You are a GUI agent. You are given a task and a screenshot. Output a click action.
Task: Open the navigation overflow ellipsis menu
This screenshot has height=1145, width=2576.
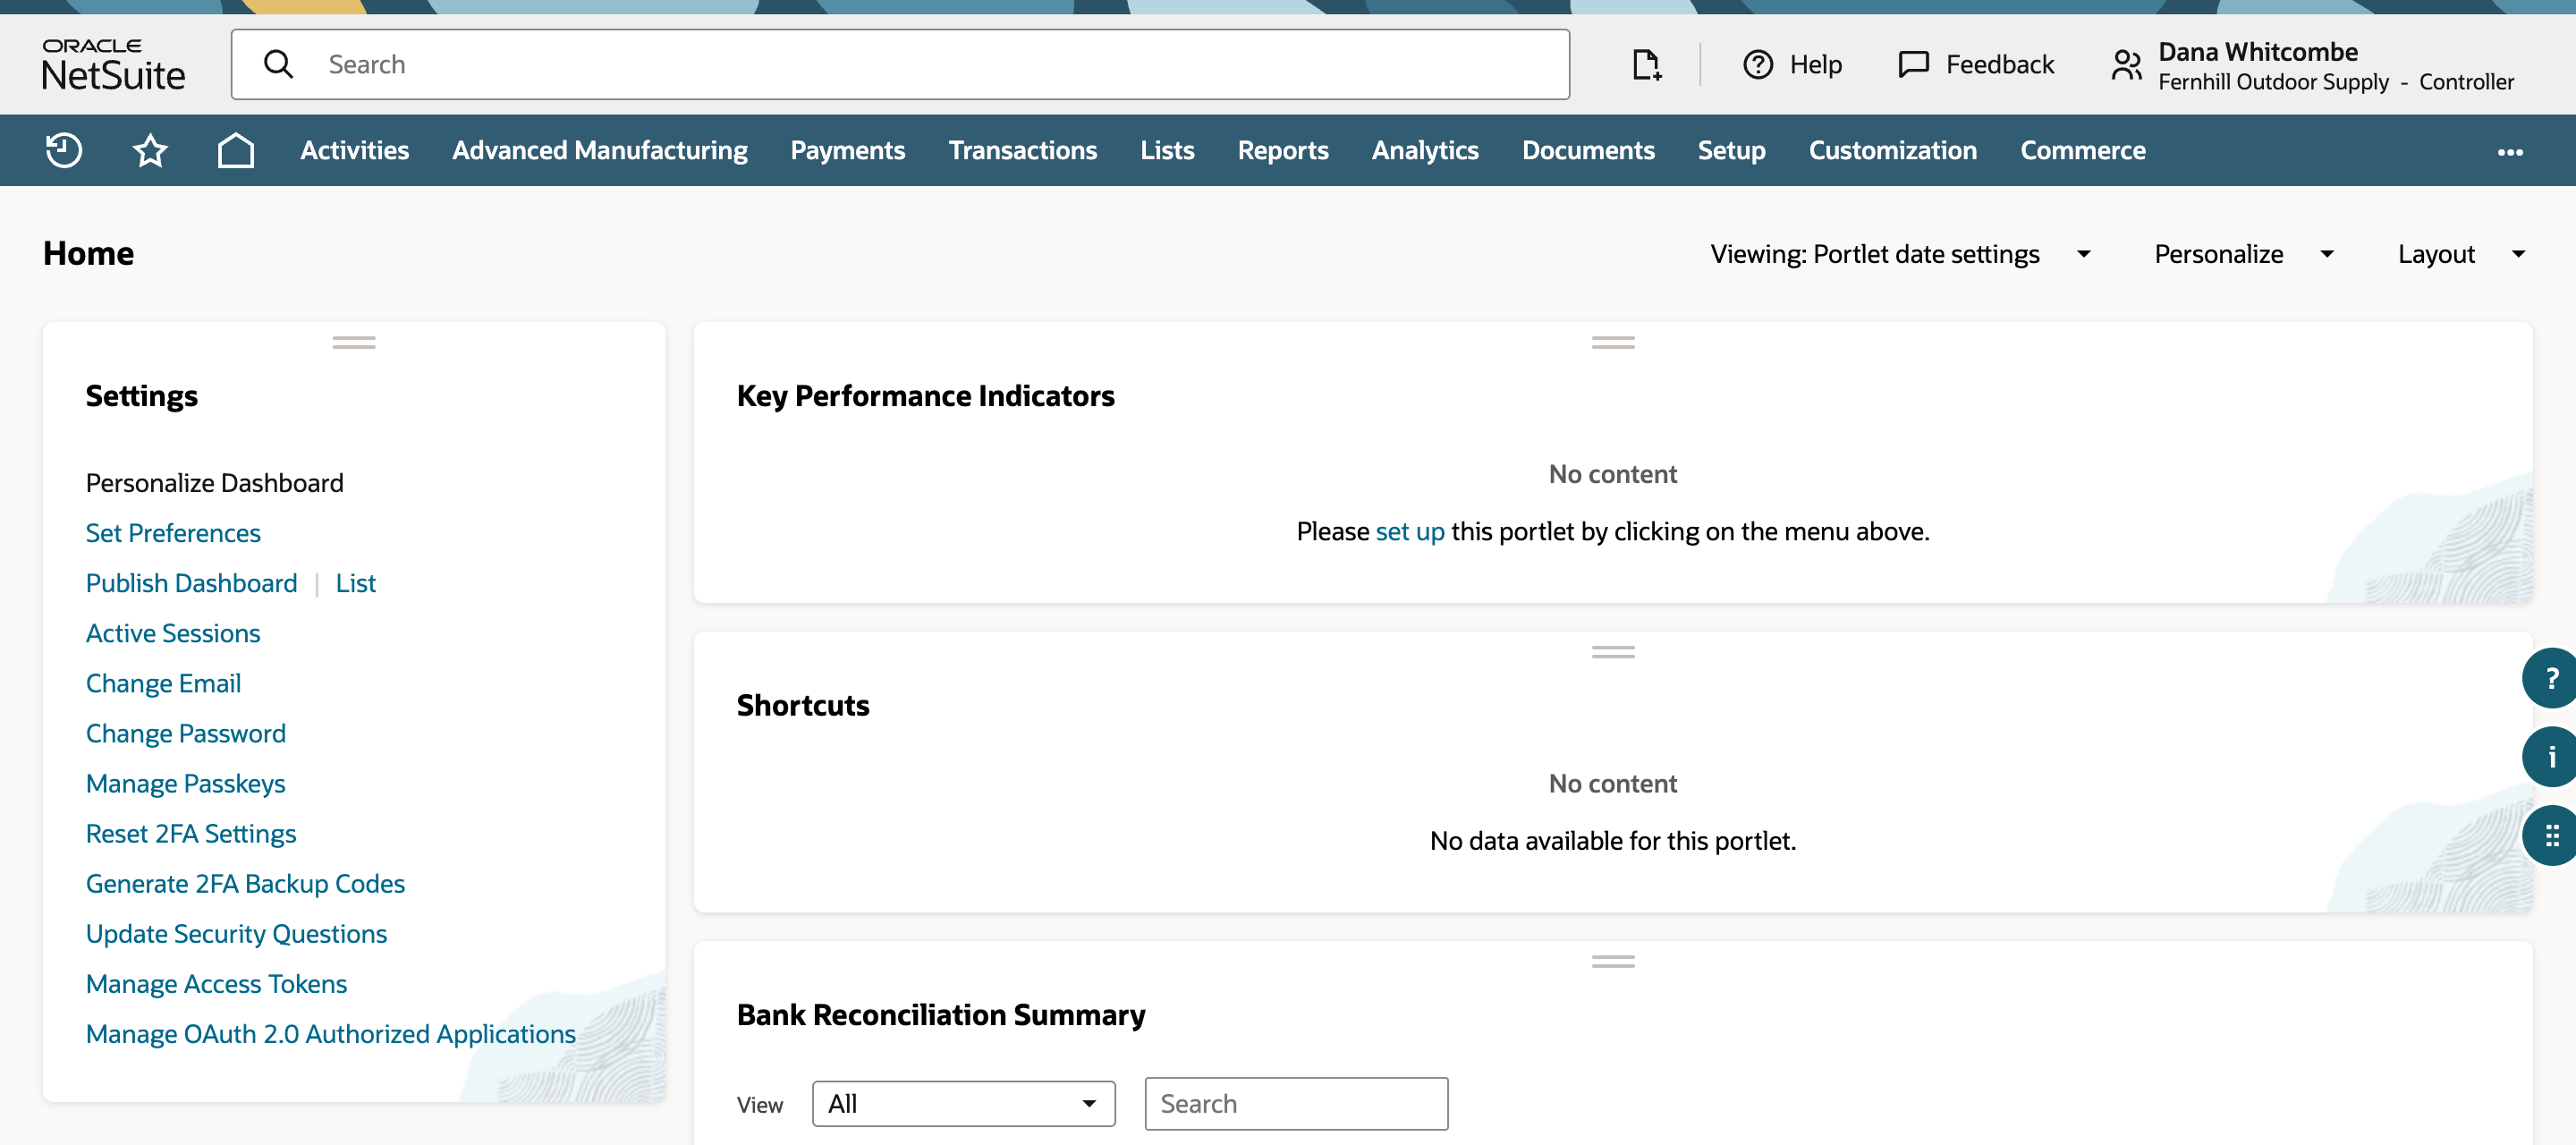point(2510,152)
